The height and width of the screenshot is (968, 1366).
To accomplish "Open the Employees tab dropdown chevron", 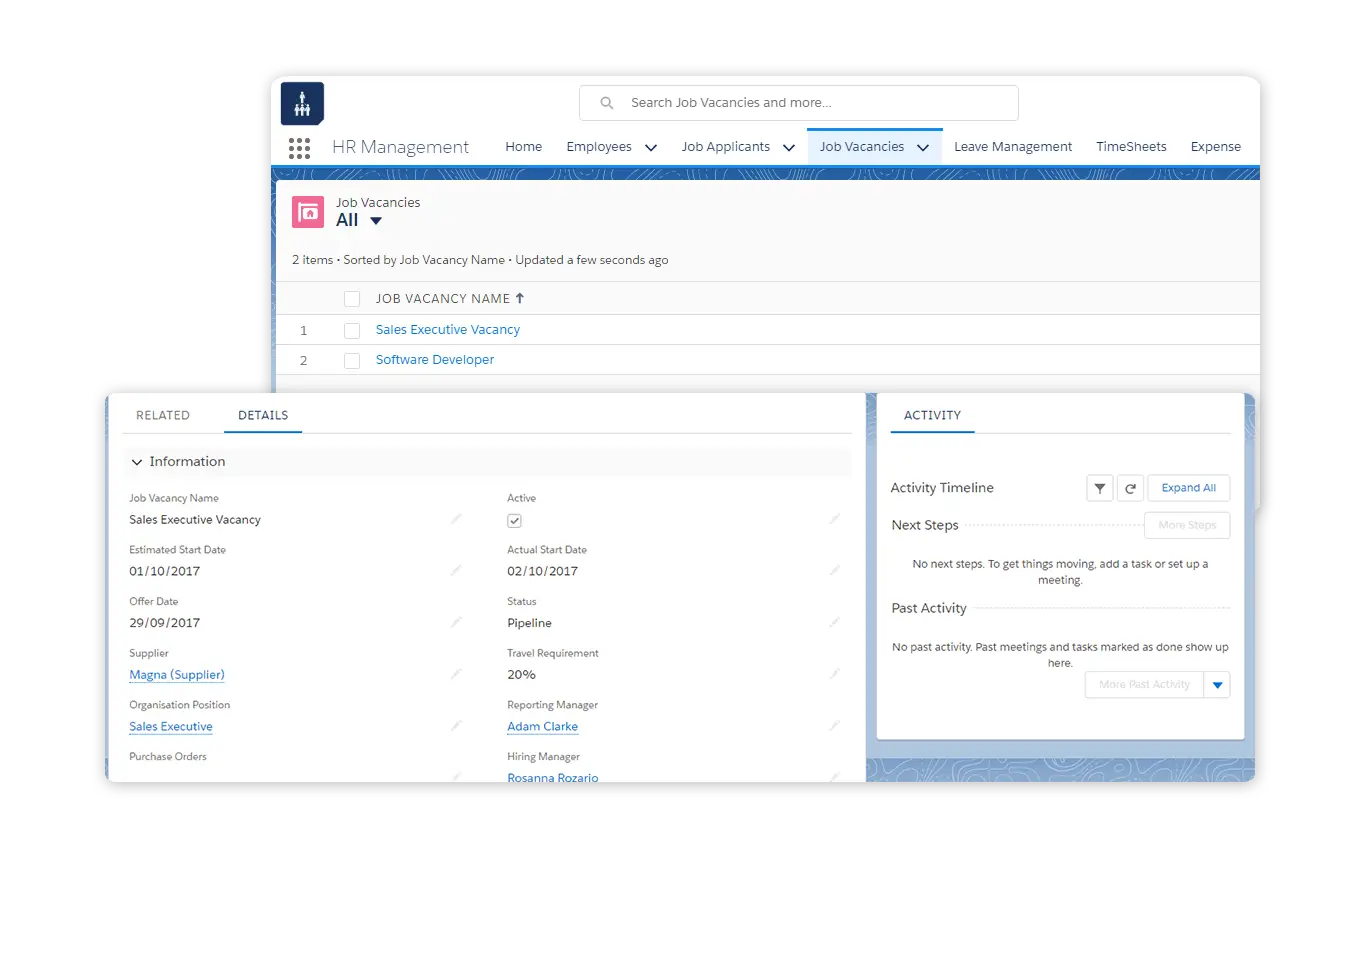I will tap(651, 147).
